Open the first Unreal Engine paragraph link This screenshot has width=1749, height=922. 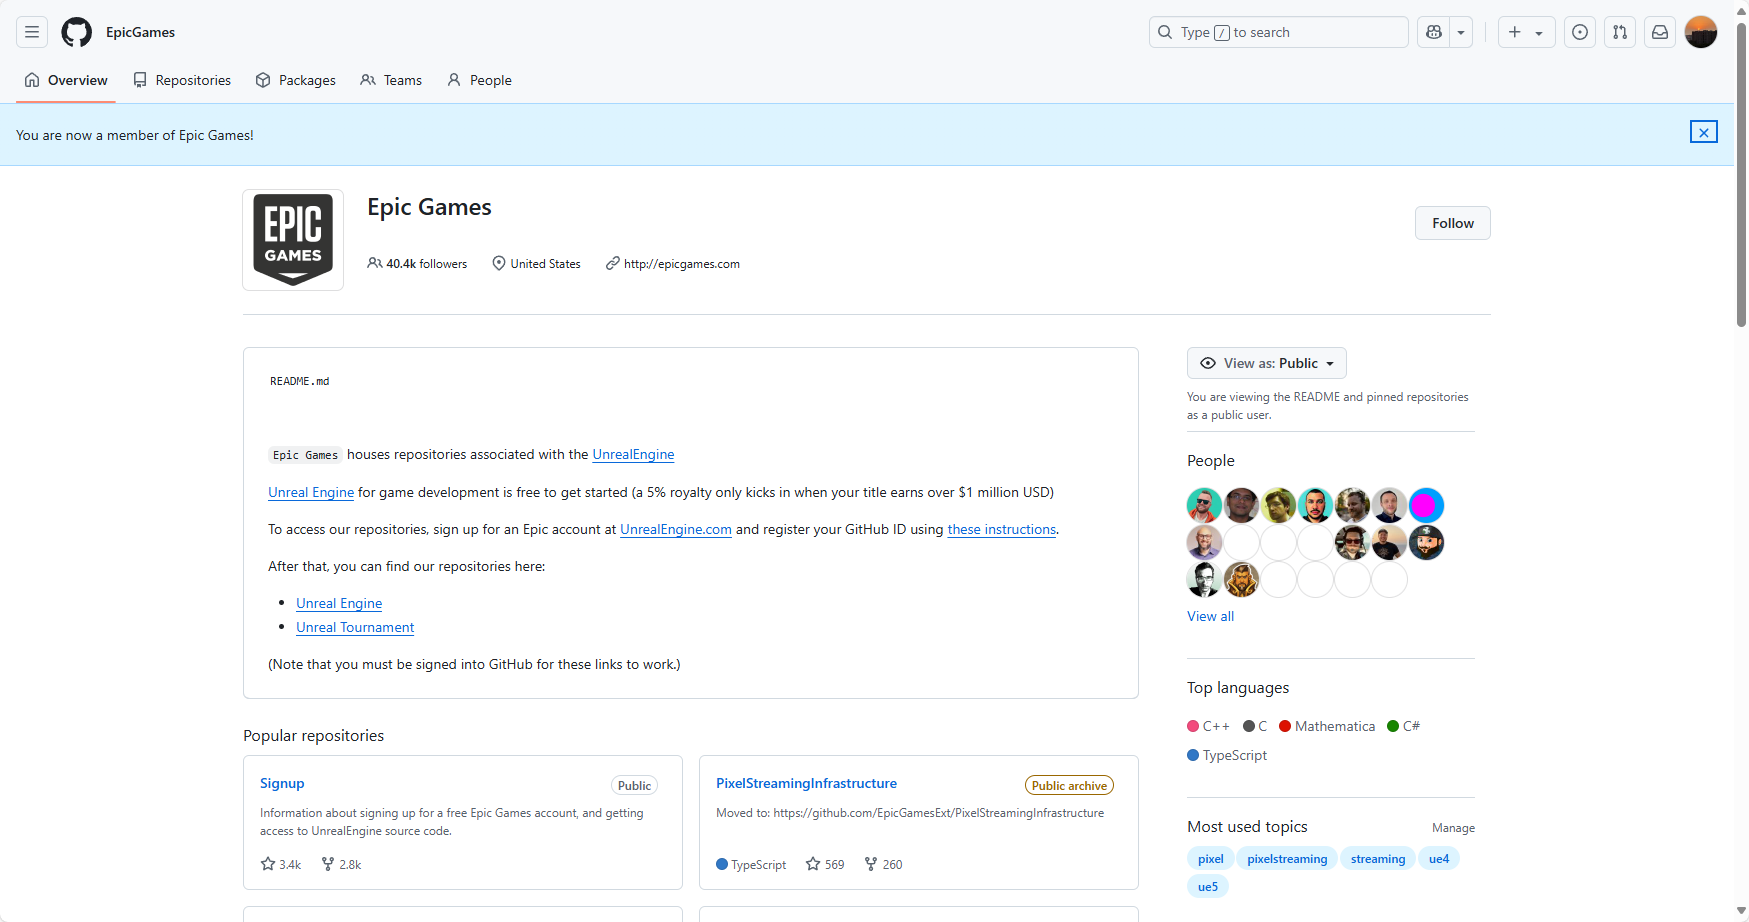(311, 492)
